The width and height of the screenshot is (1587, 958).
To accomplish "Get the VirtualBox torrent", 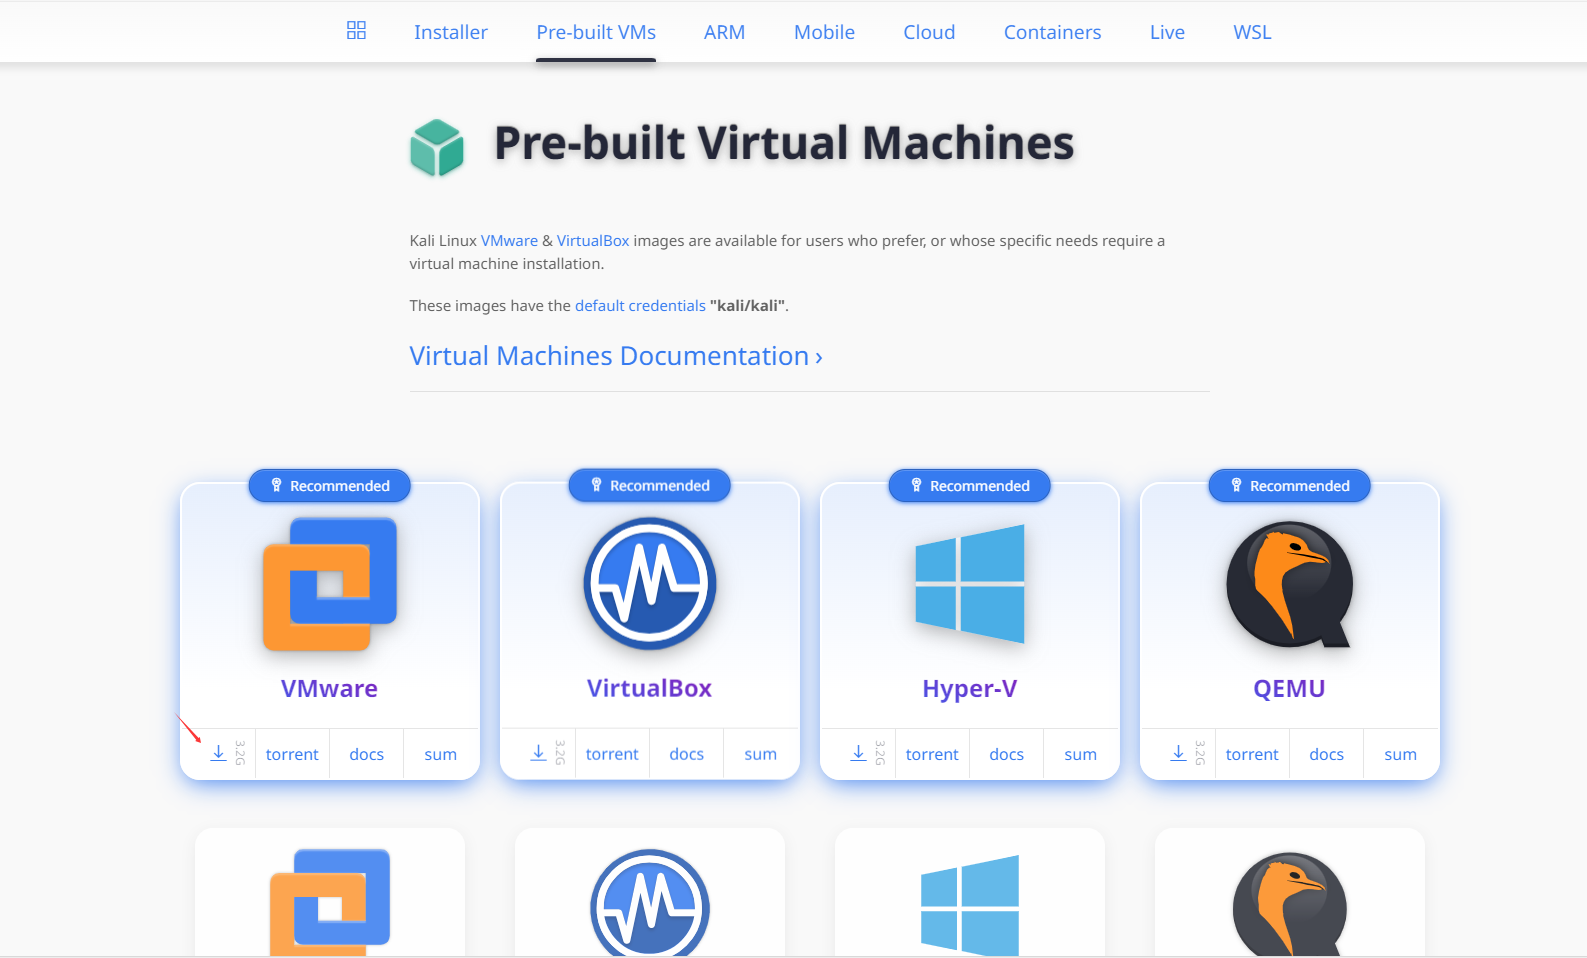I will click(x=612, y=755).
